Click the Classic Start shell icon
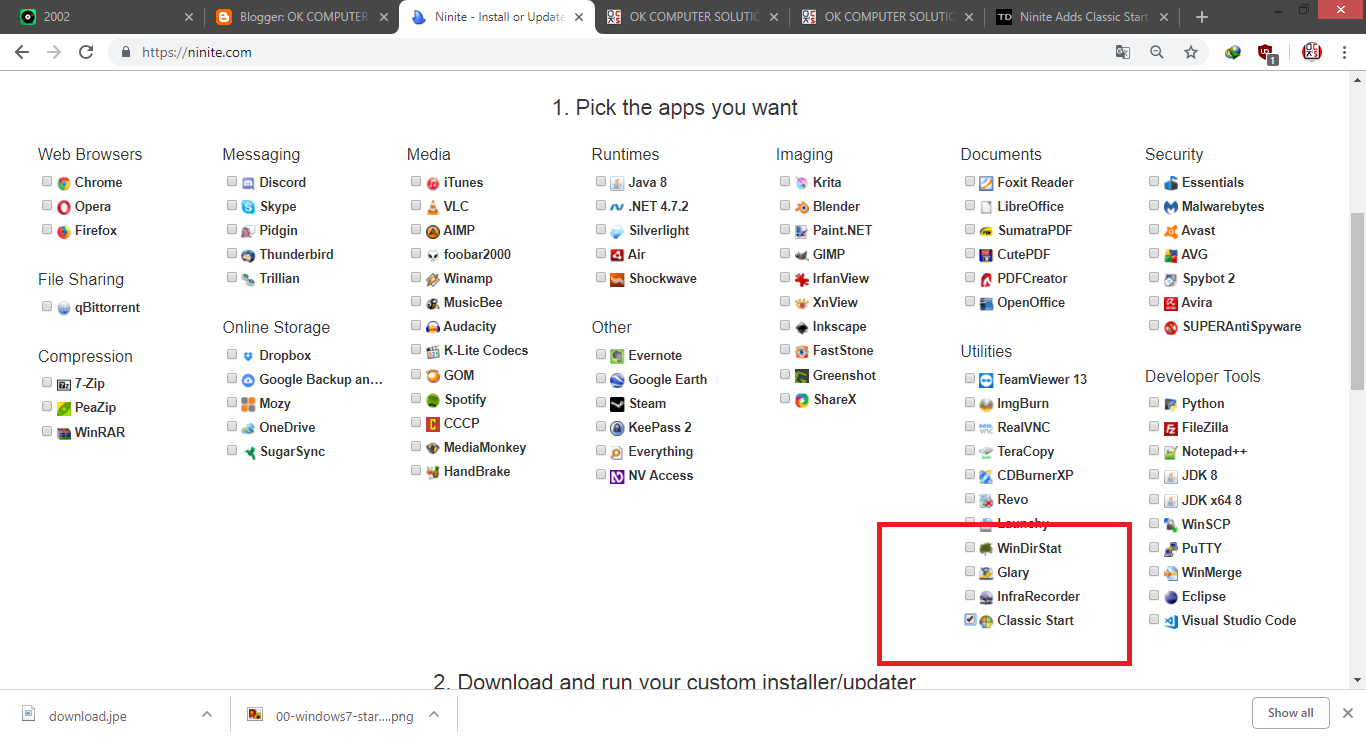 pyautogui.click(x=986, y=621)
